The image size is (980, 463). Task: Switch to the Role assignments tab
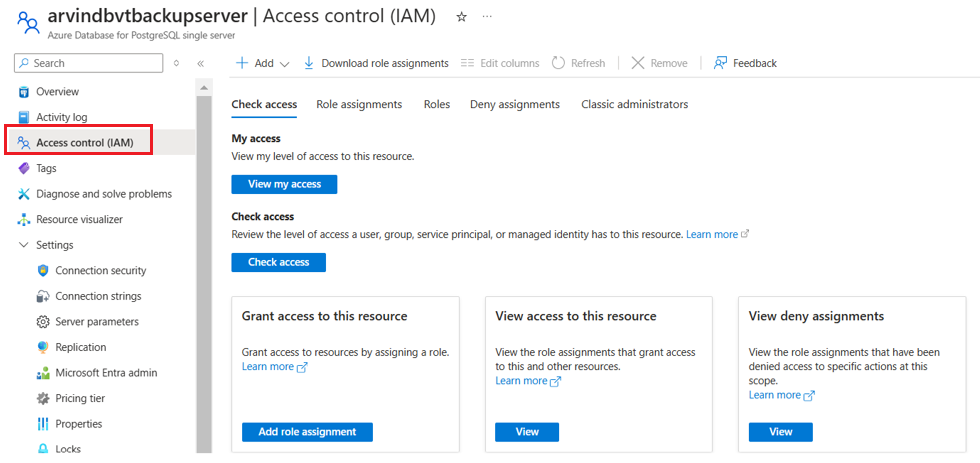tap(359, 104)
